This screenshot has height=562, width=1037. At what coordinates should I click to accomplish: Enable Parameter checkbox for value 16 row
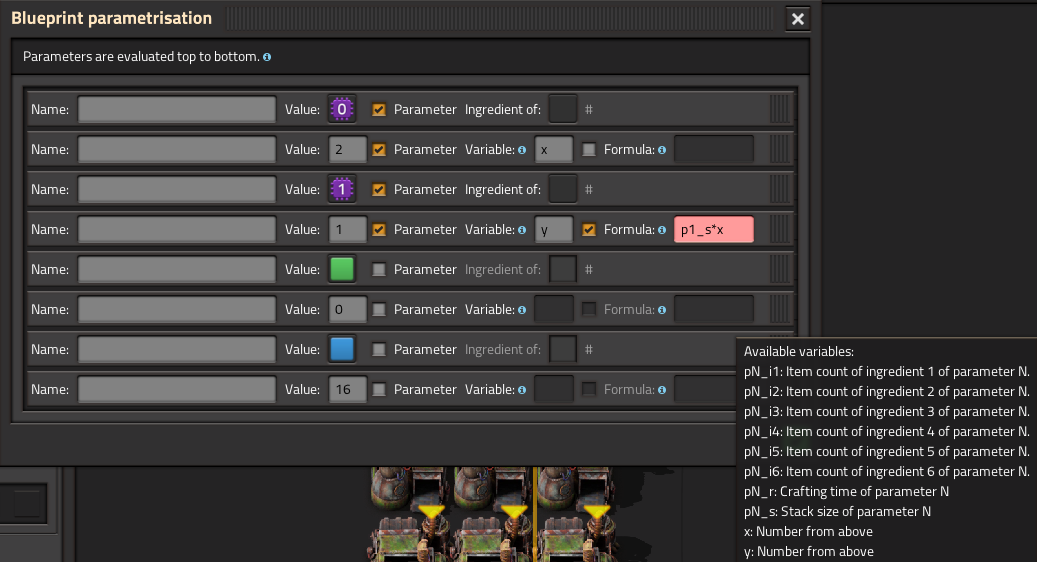pyautogui.click(x=379, y=389)
